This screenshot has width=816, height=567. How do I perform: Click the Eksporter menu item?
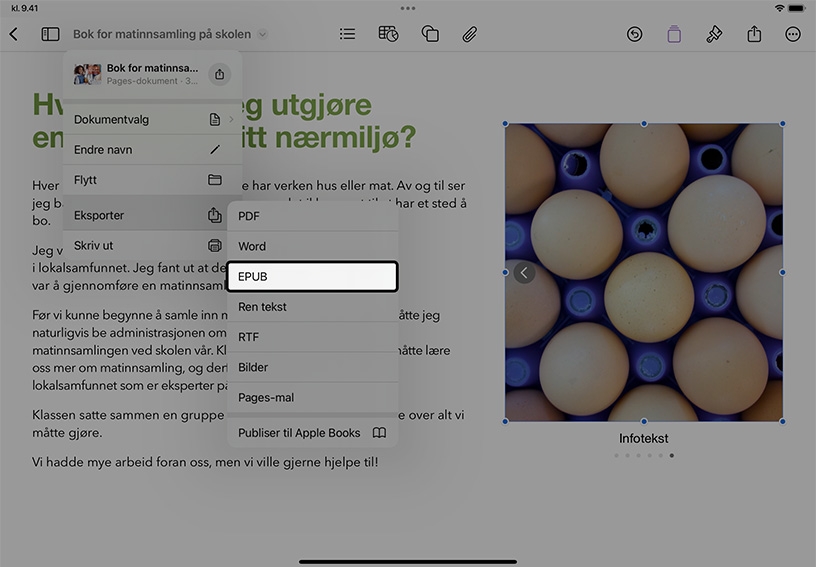click(x=145, y=215)
